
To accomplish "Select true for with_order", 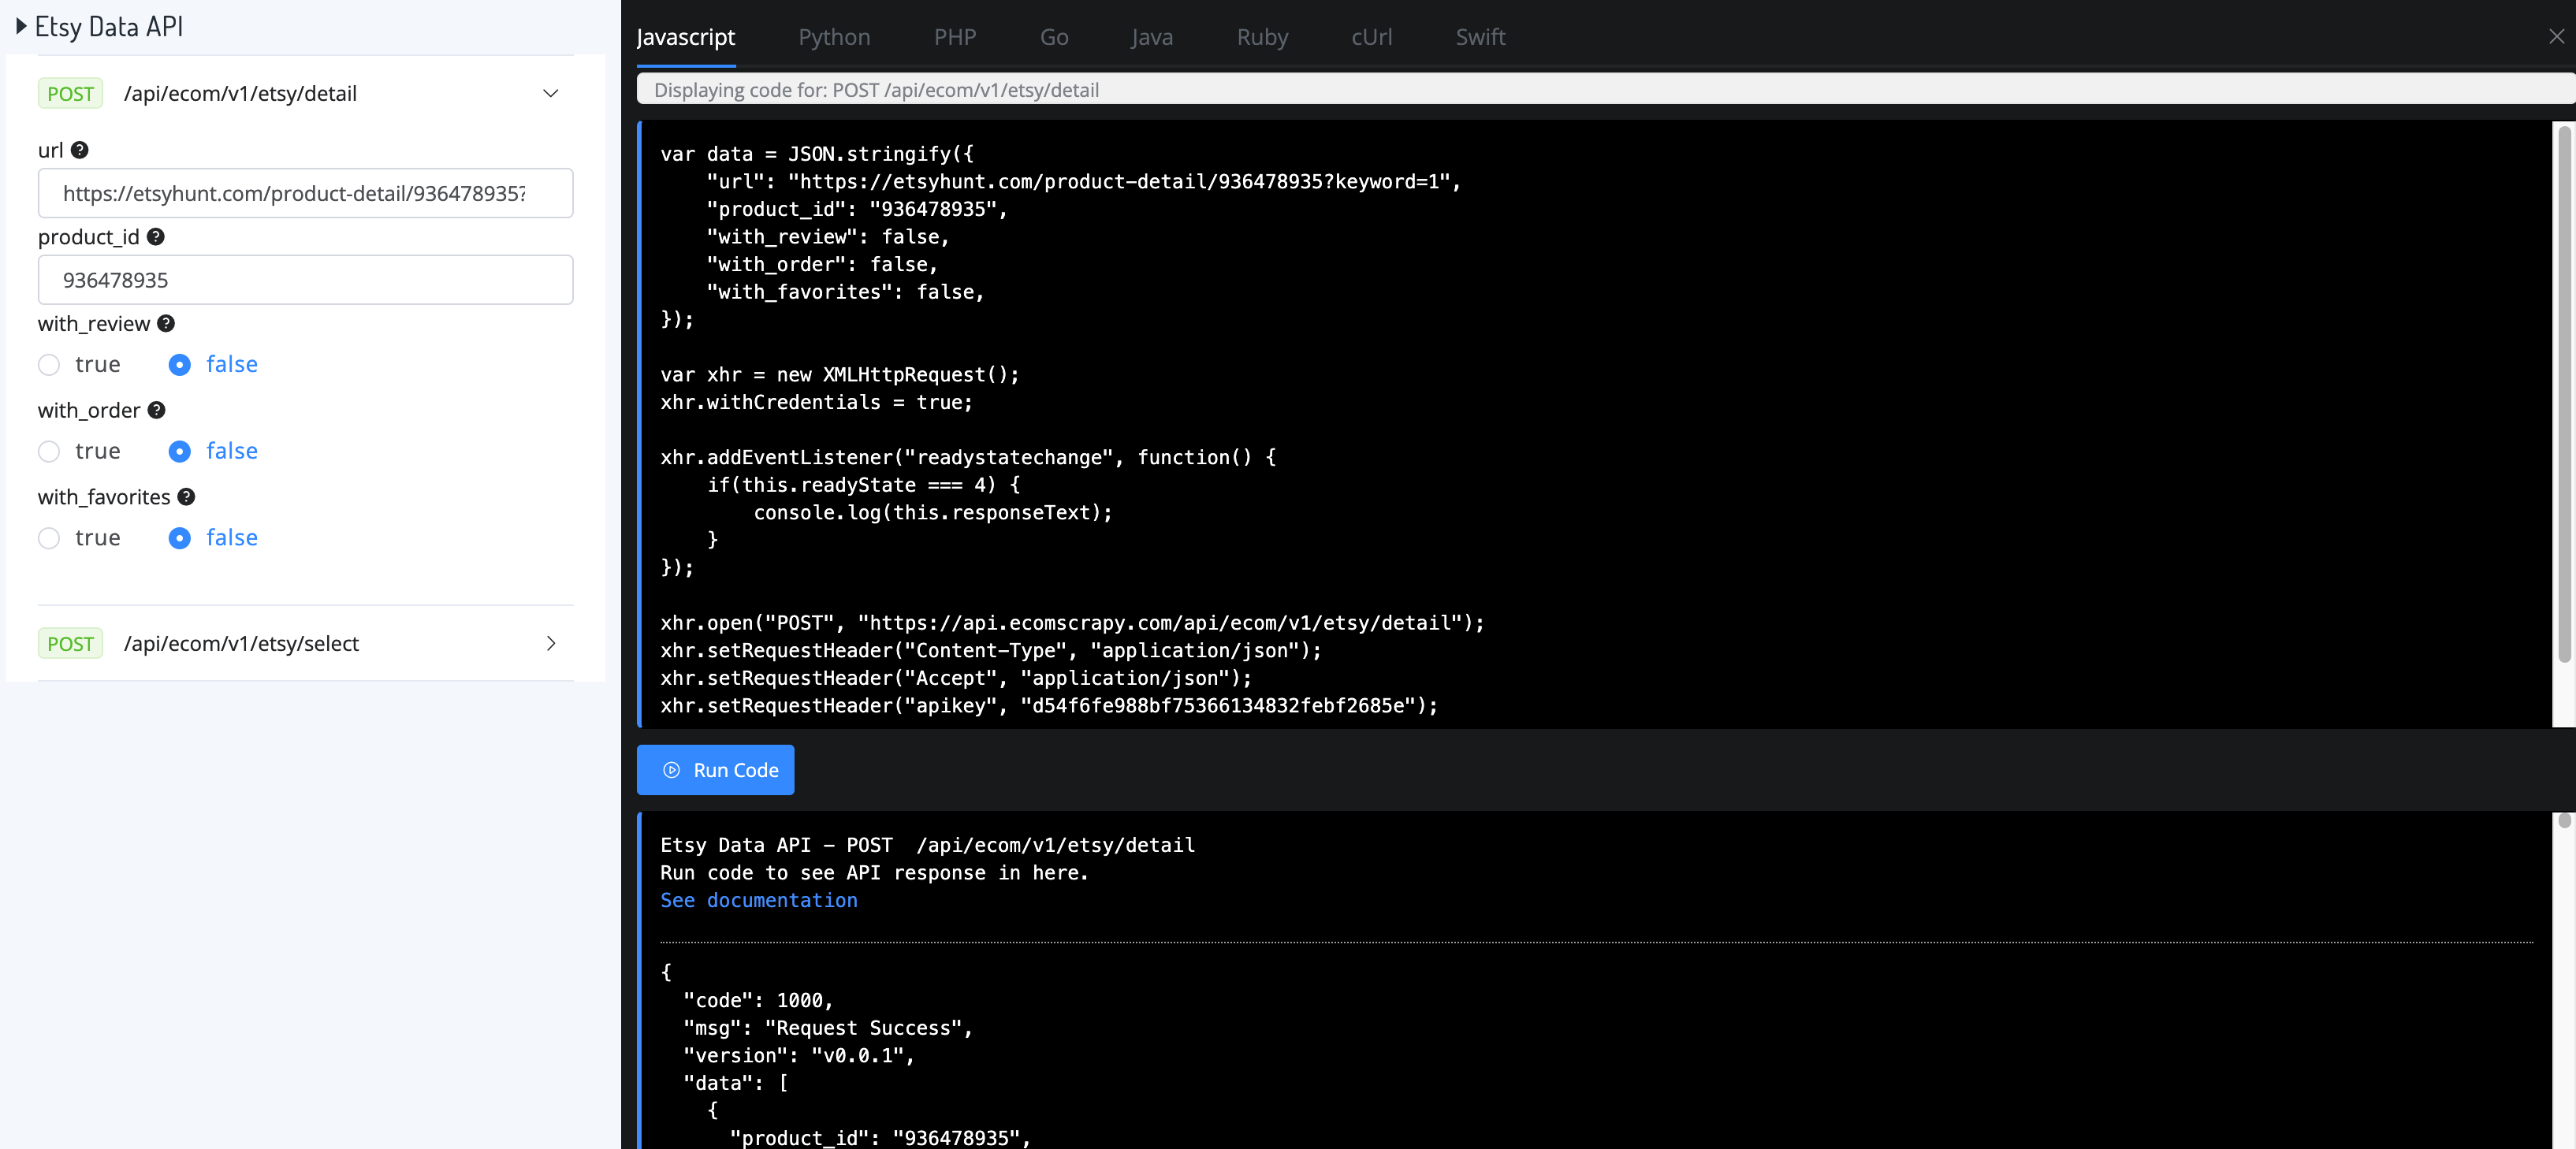I will click(x=49, y=452).
